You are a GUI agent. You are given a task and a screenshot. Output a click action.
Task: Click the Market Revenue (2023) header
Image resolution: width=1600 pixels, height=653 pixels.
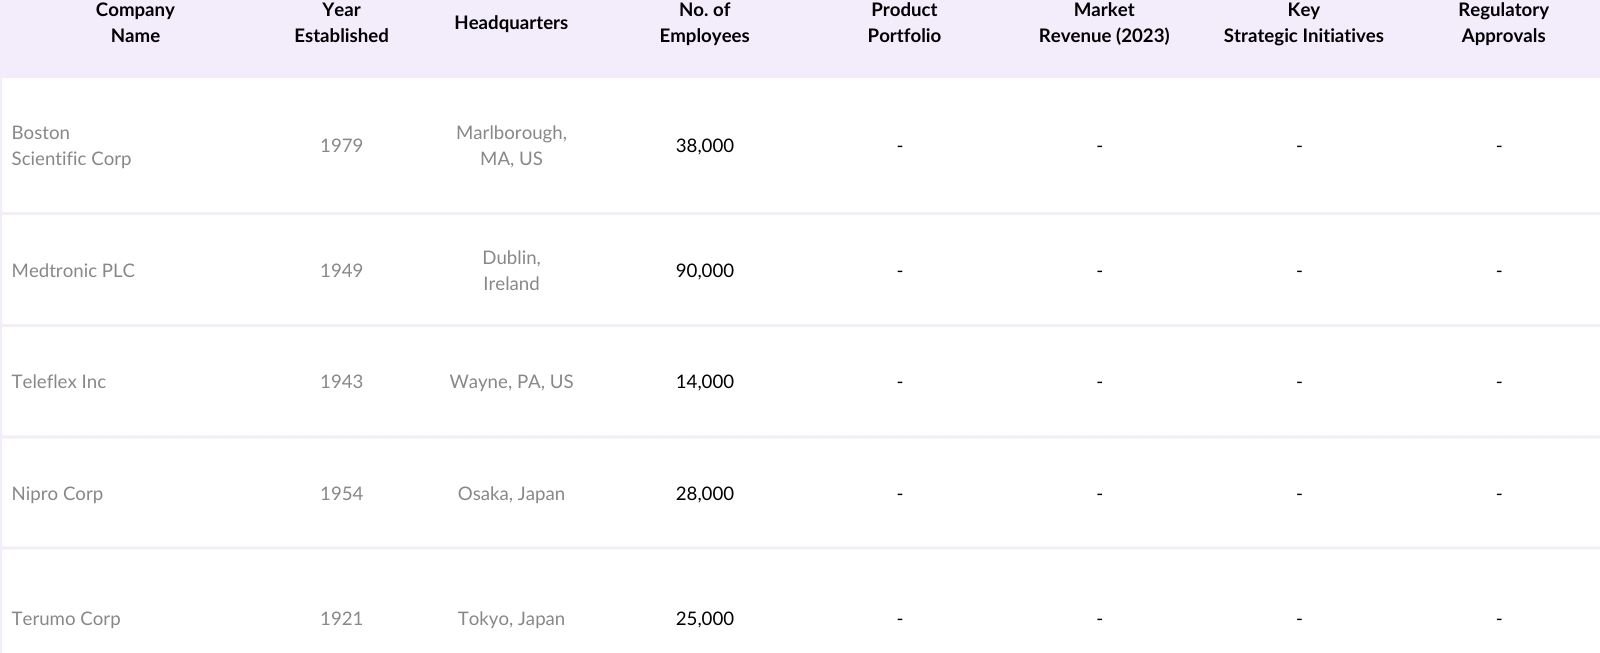pyautogui.click(x=1104, y=23)
